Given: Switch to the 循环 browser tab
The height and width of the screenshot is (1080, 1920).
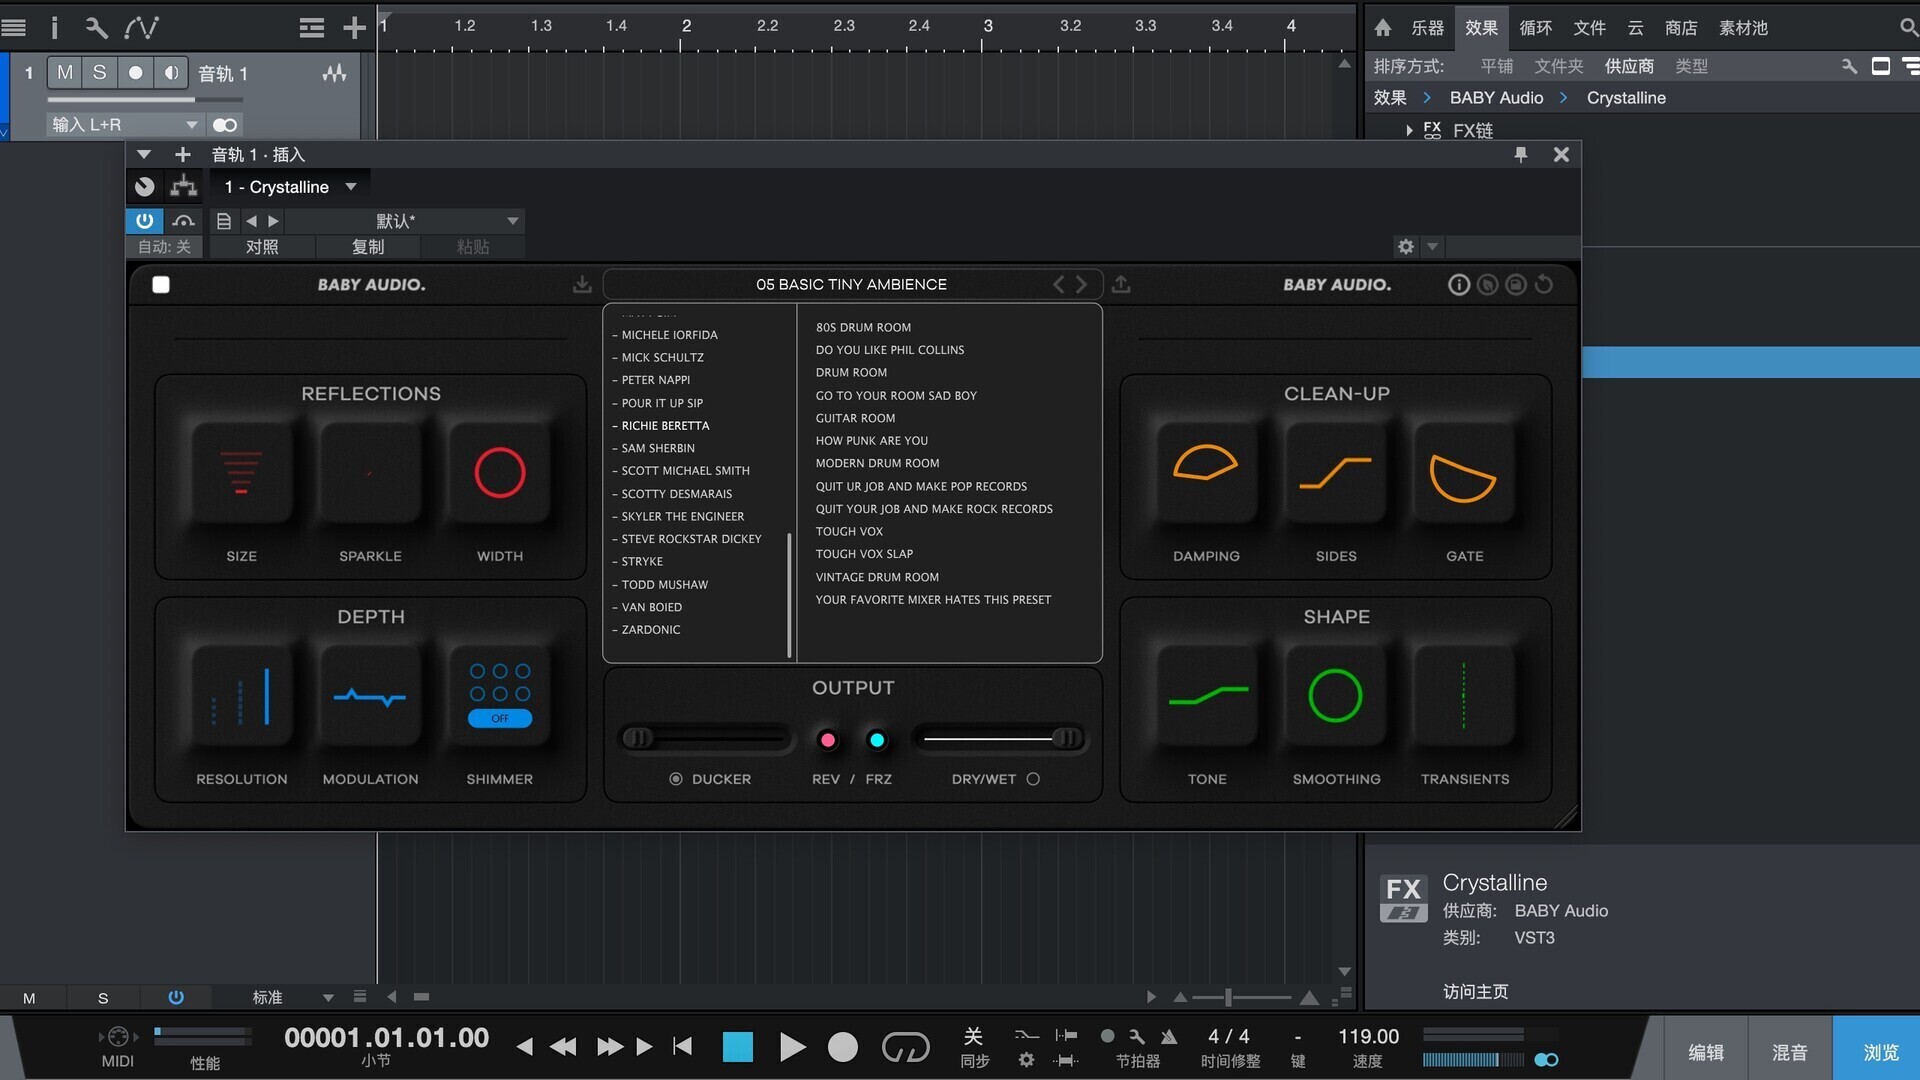Looking at the screenshot, I should click(1535, 28).
